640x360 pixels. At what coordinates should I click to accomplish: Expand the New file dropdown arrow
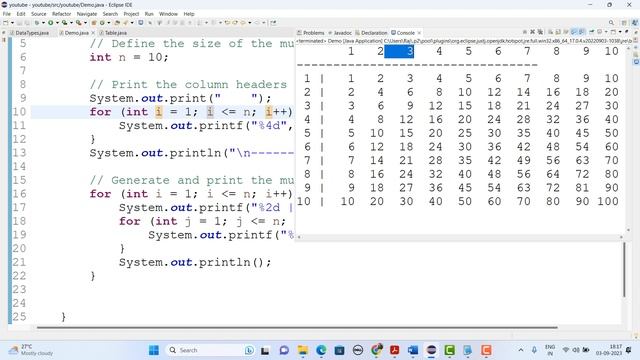pos(12,22)
